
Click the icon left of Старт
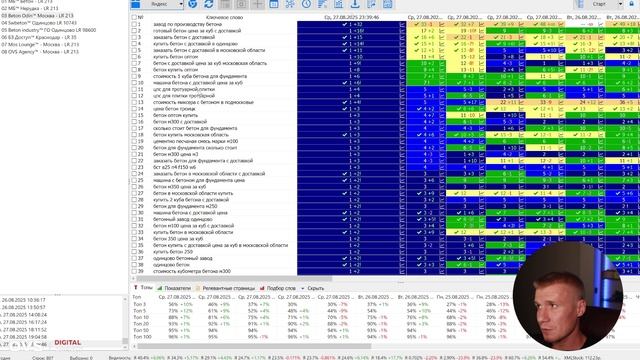point(580,4)
